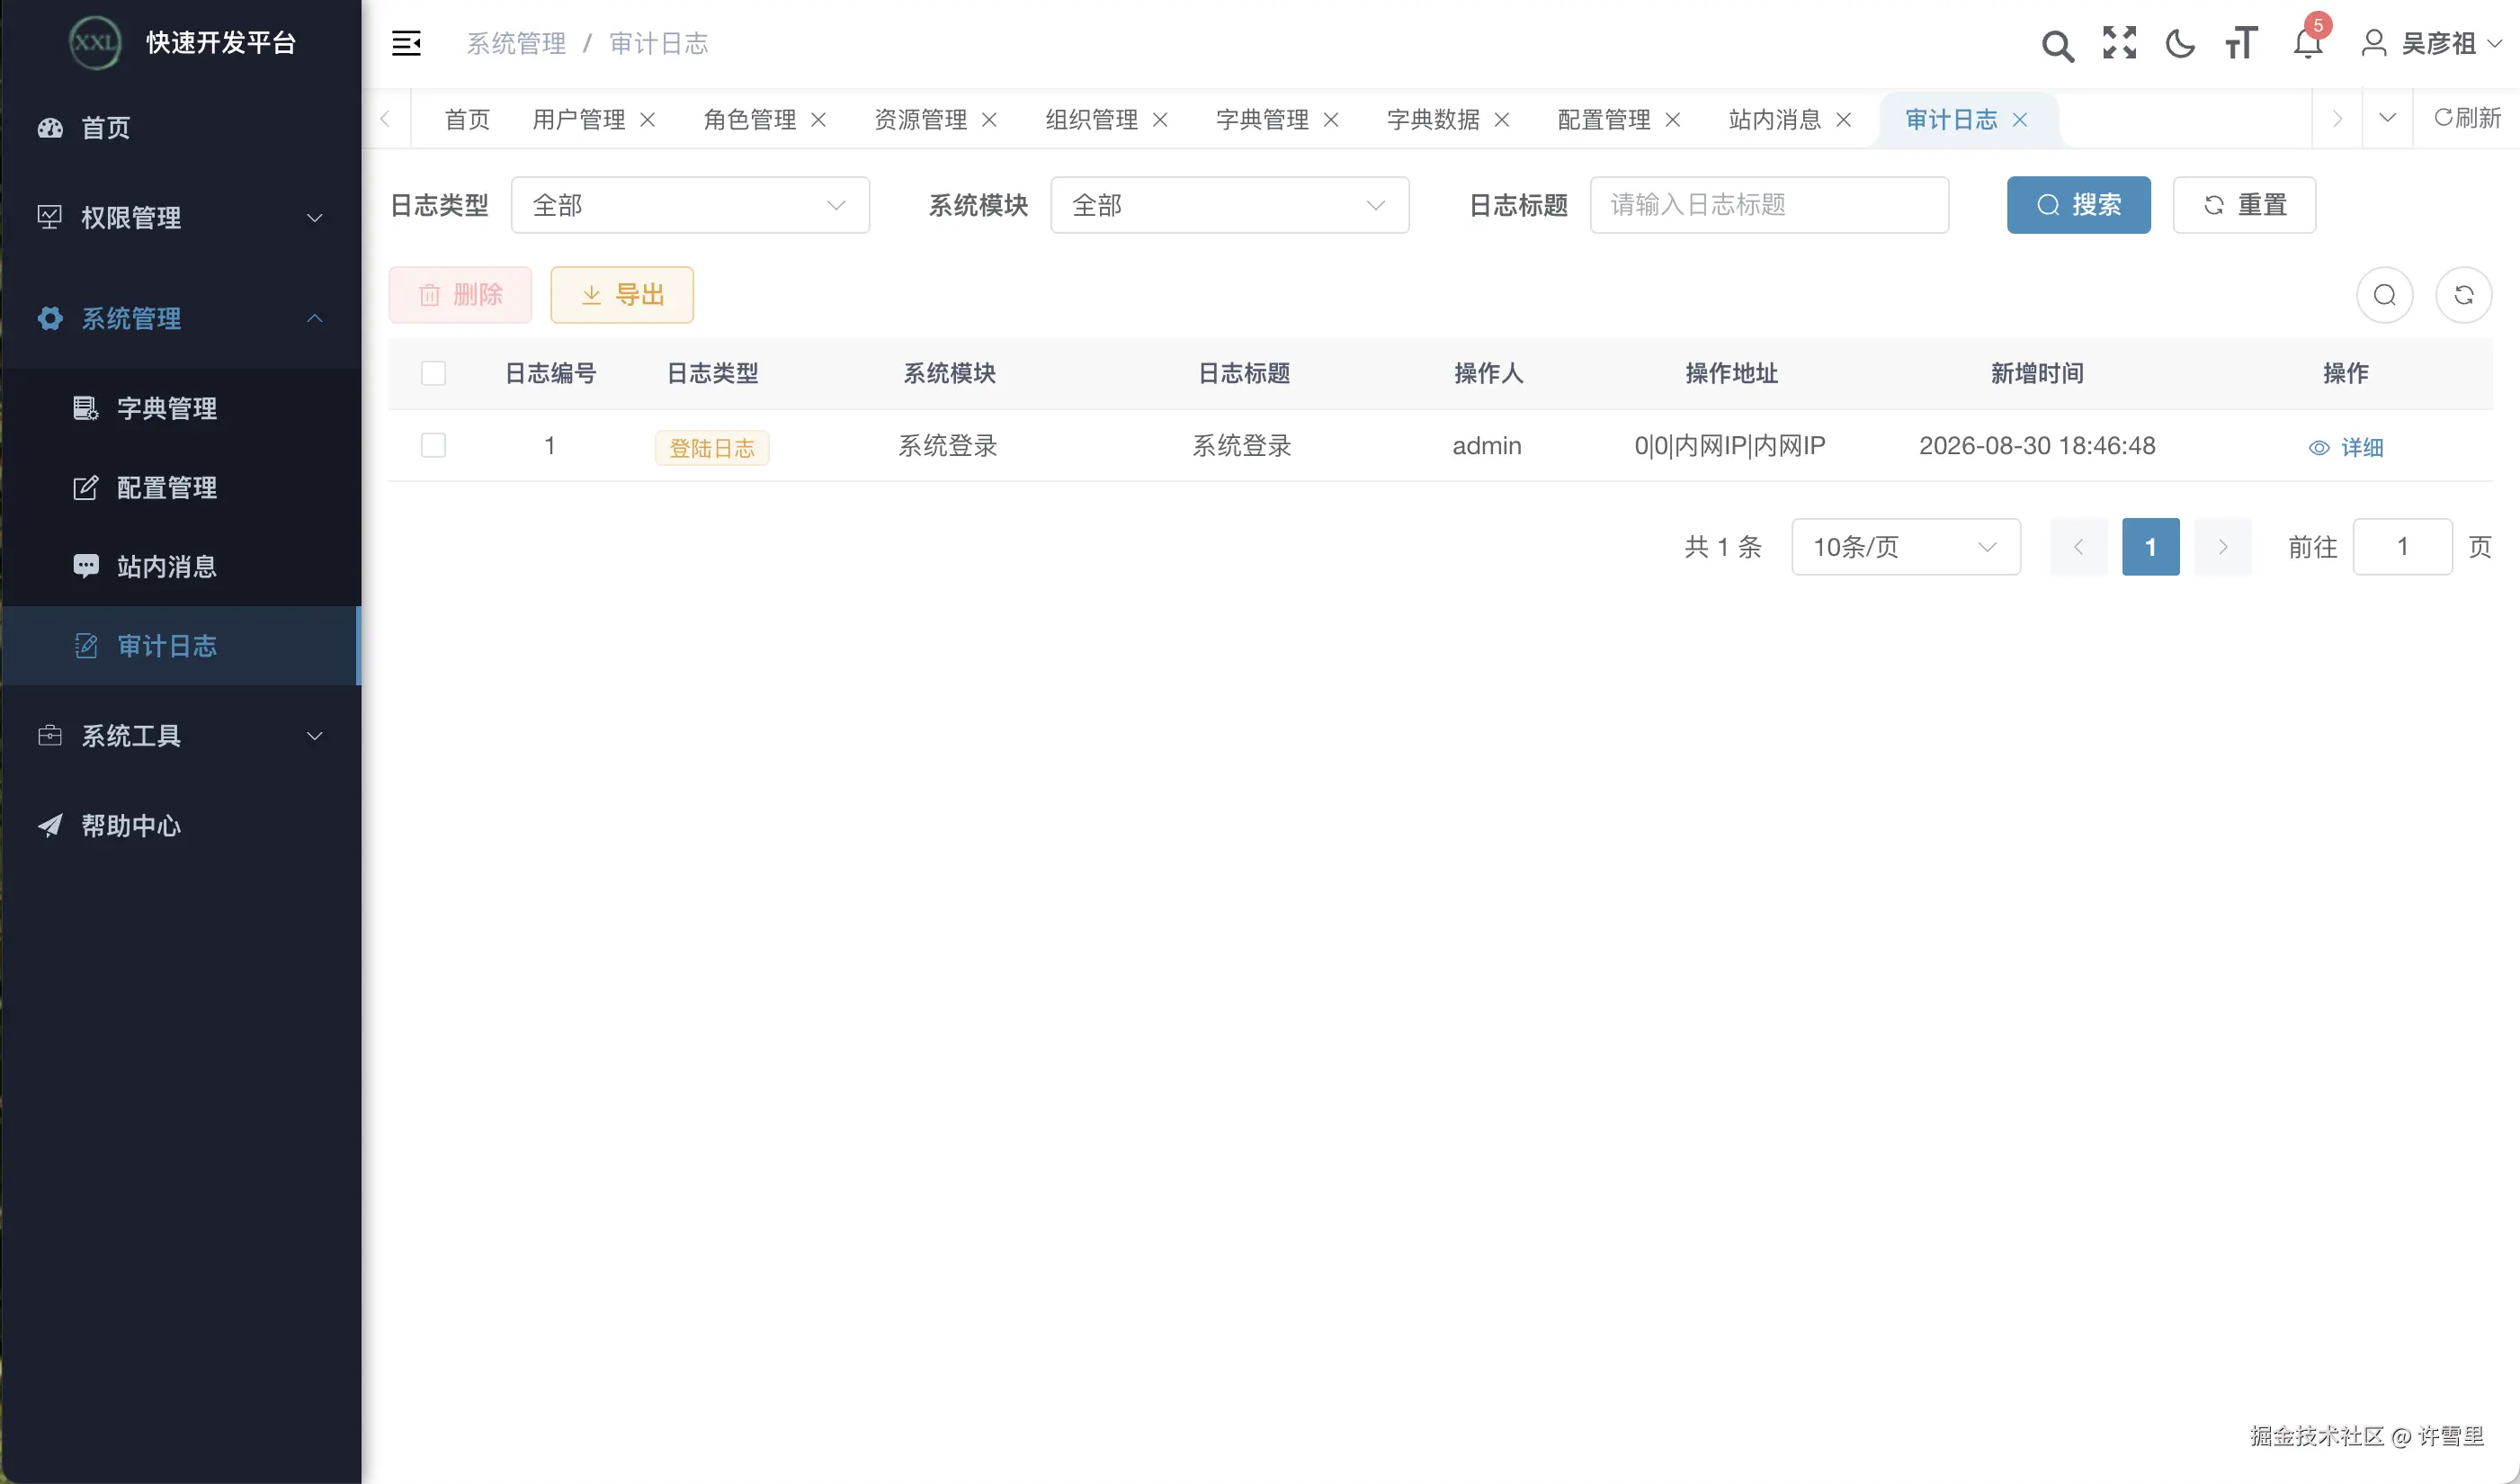
Task: Close the 用户管理 tab
Action: click(x=648, y=120)
